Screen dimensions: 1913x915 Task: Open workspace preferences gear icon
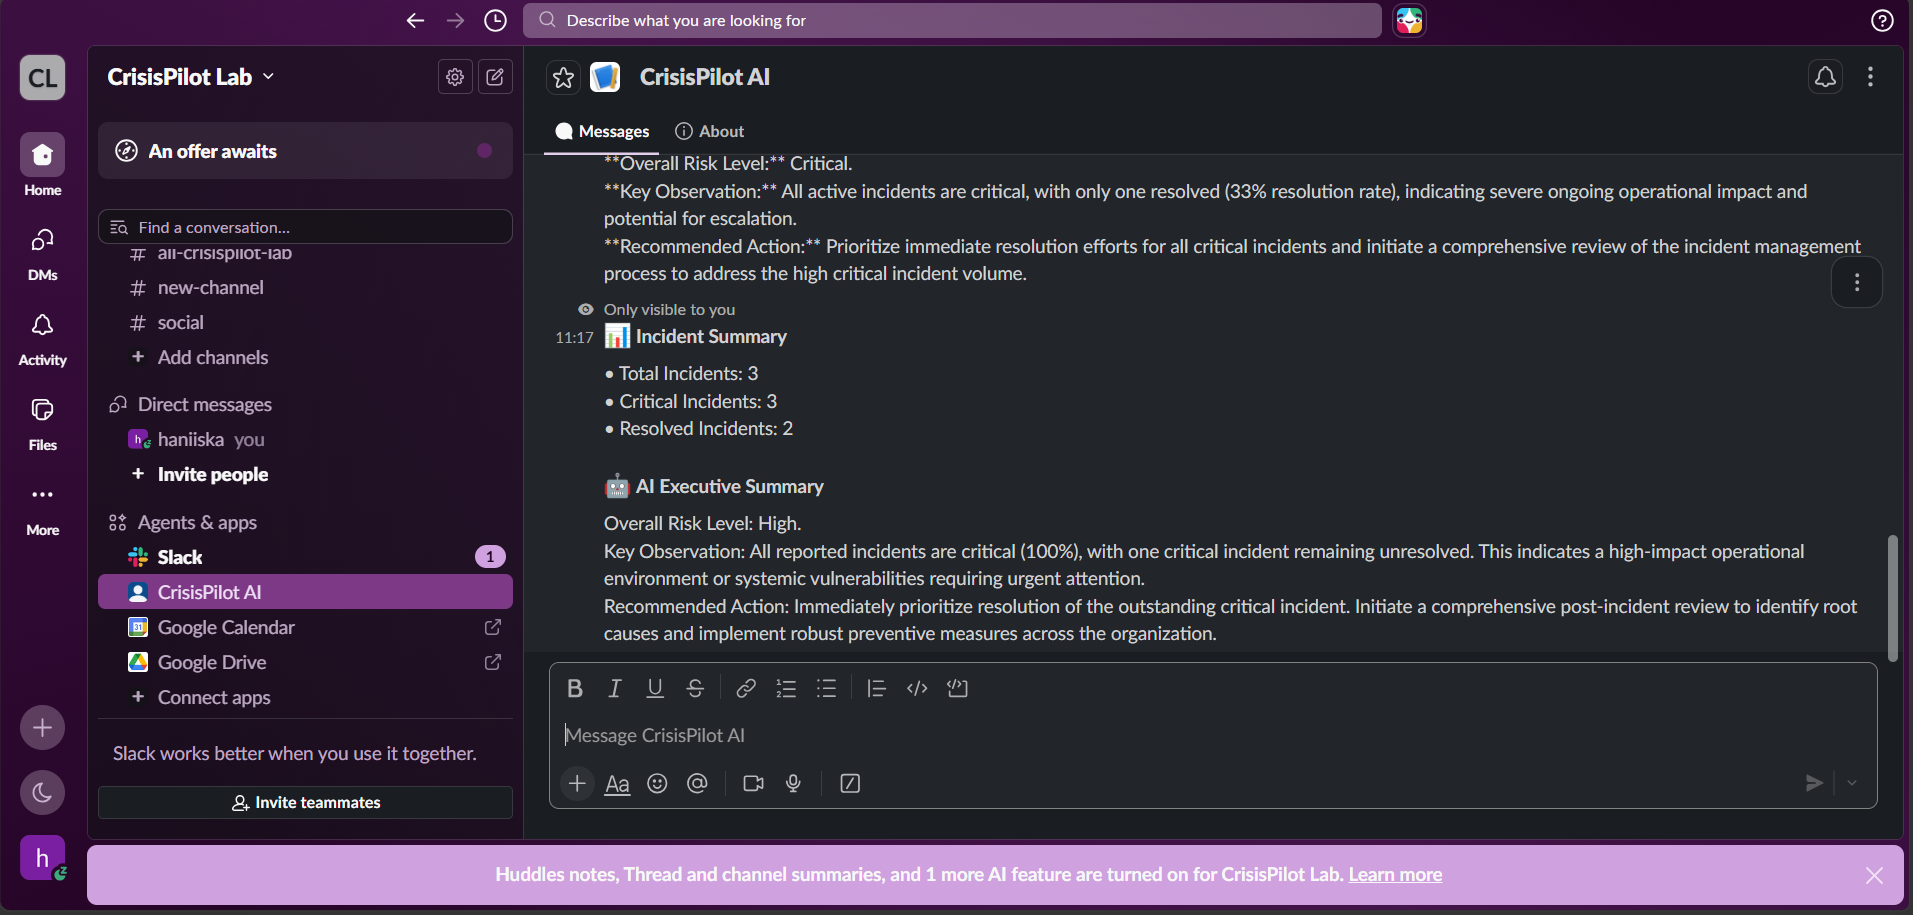(455, 77)
